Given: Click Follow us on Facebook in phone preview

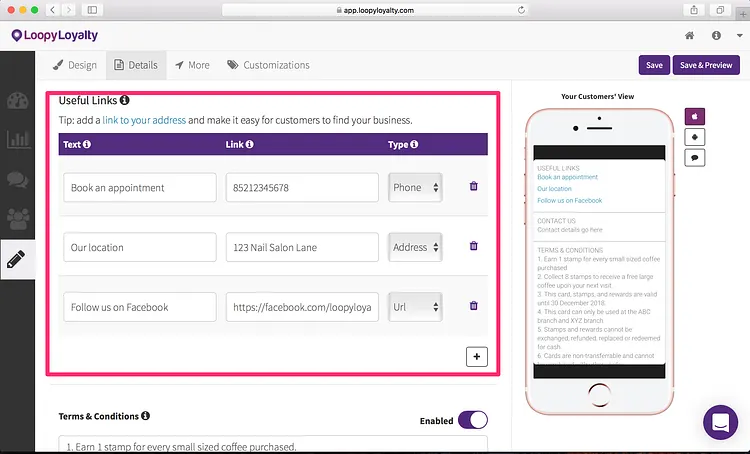Looking at the screenshot, I should click(570, 200).
